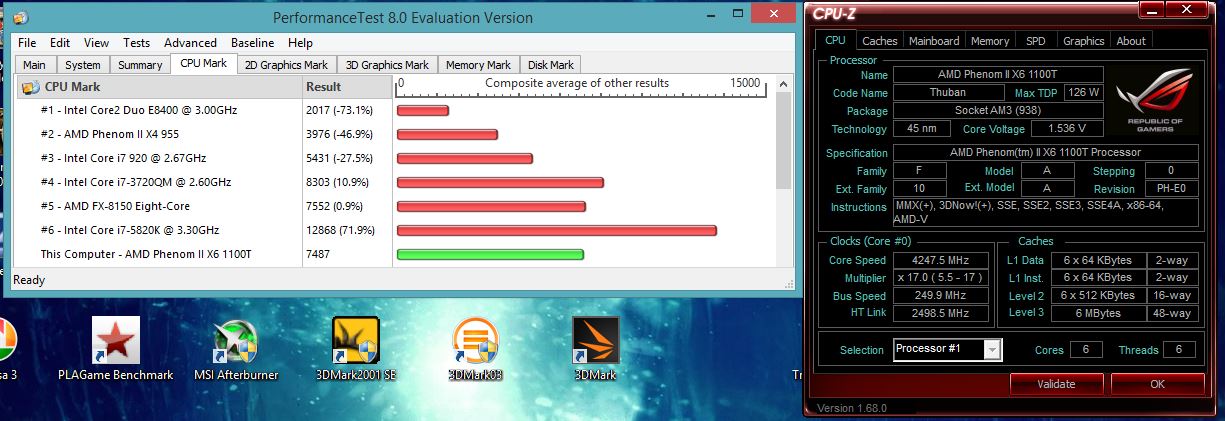Click the Republic of Gamers logo
Image resolution: width=1225 pixels, height=421 pixels.
click(x=1154, y=102)
